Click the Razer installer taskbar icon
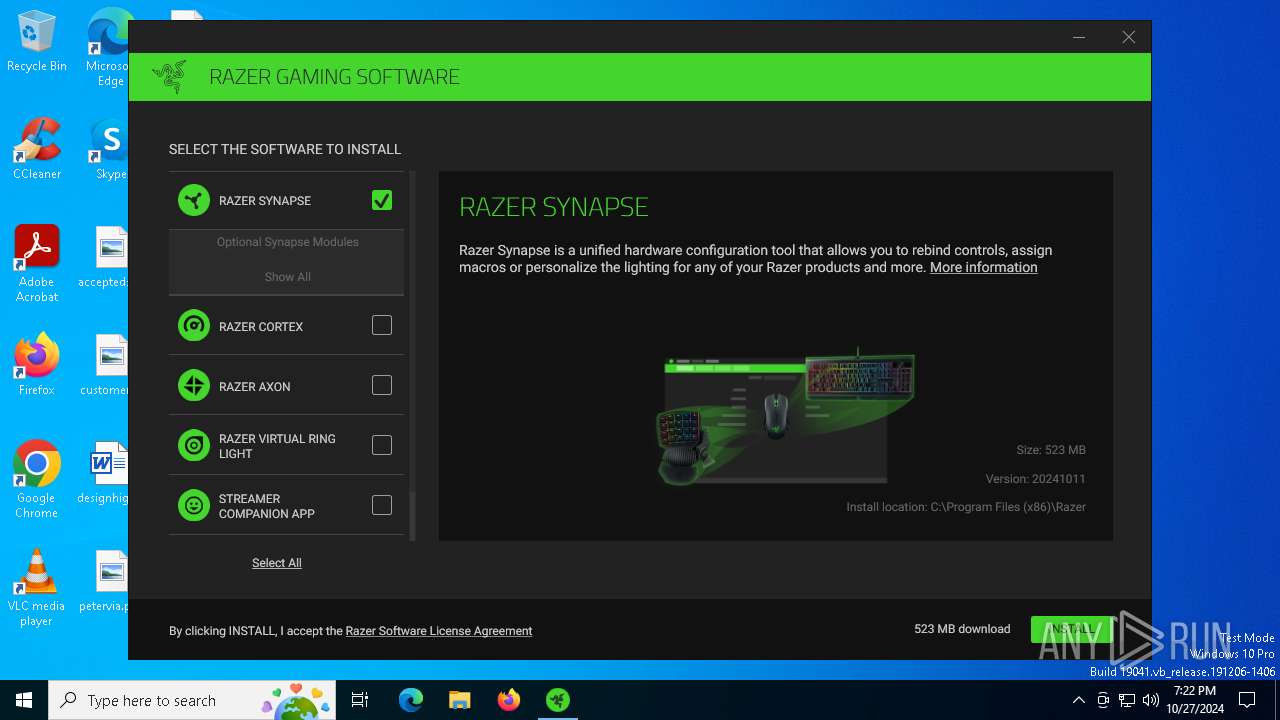The height and width of the screenshot is (720, 1280). point(558,700)
